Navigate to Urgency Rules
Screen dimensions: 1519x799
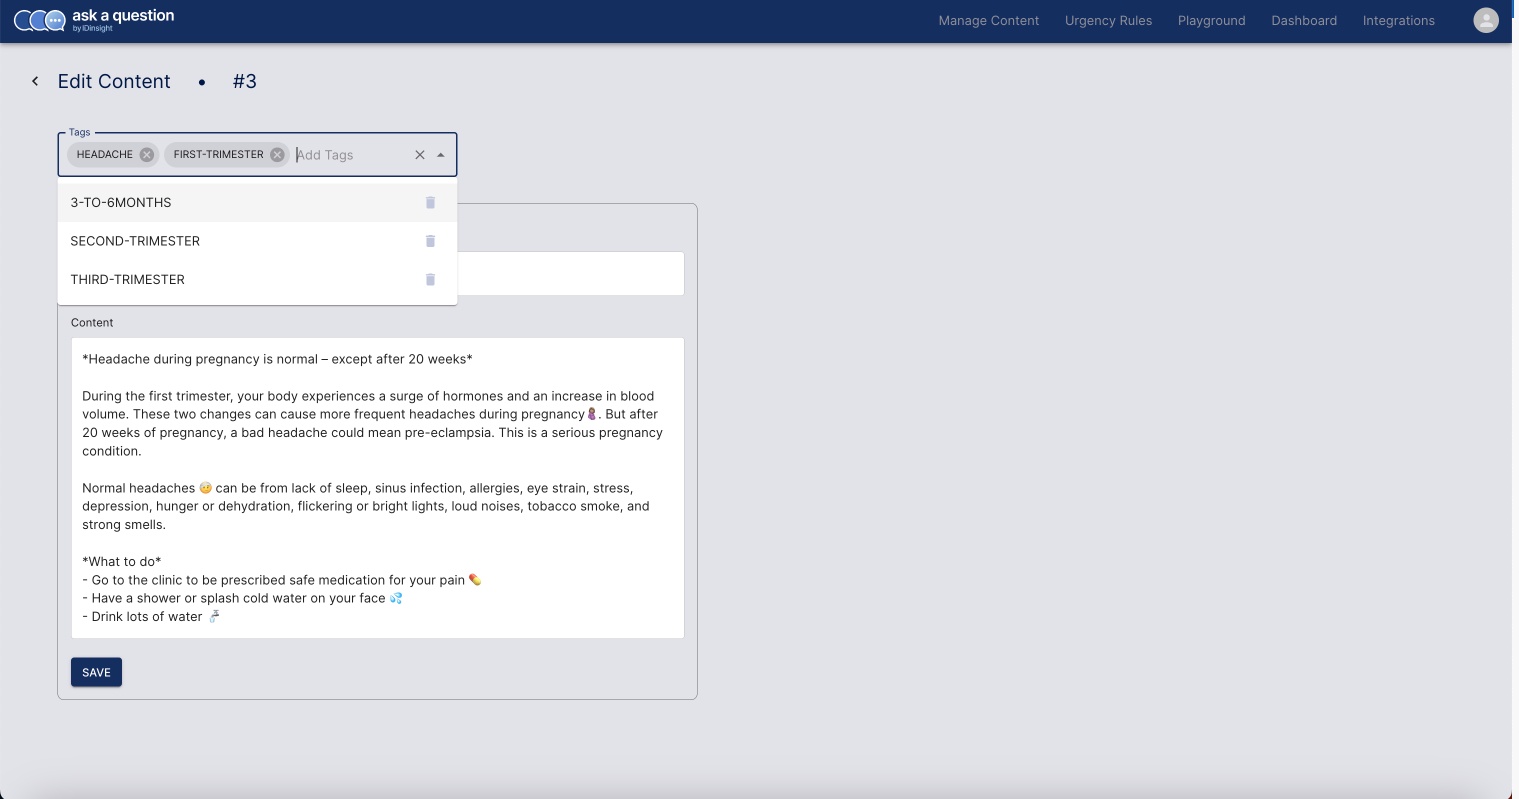[x=1108, y=21]
